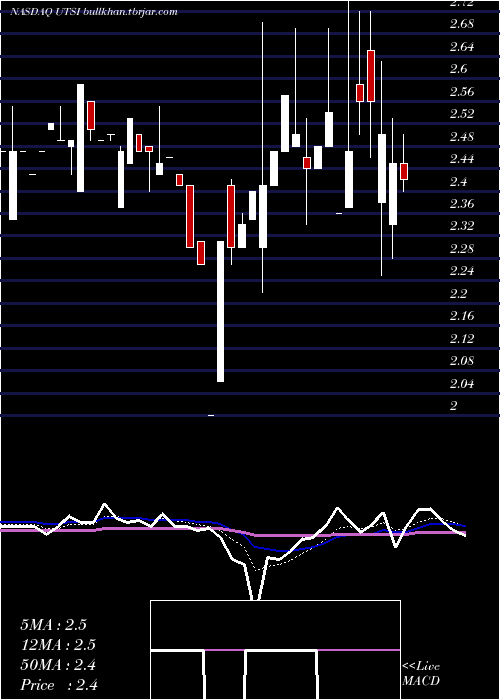Click the 2.28 price axis label
500x700 pixels.
[462, 249]
